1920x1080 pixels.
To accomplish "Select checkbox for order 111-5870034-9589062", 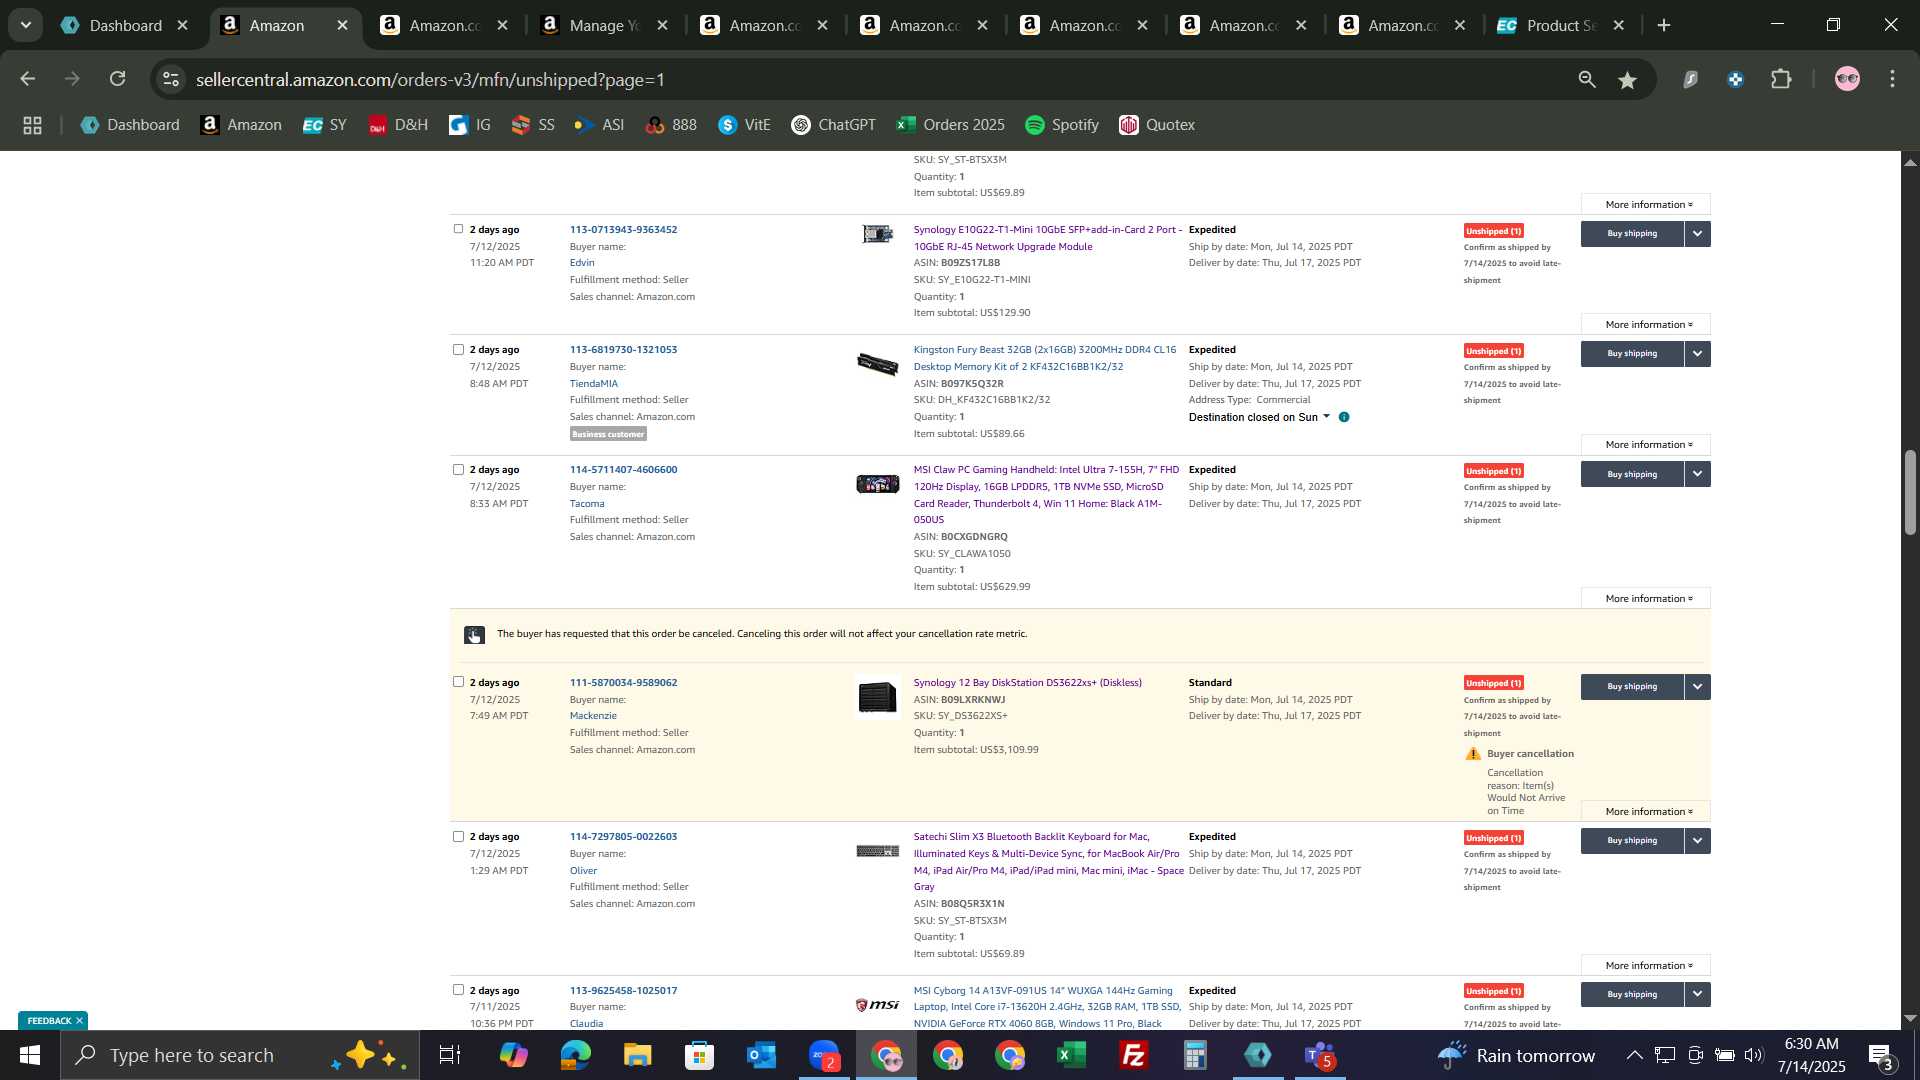I will tap(458, 682).
